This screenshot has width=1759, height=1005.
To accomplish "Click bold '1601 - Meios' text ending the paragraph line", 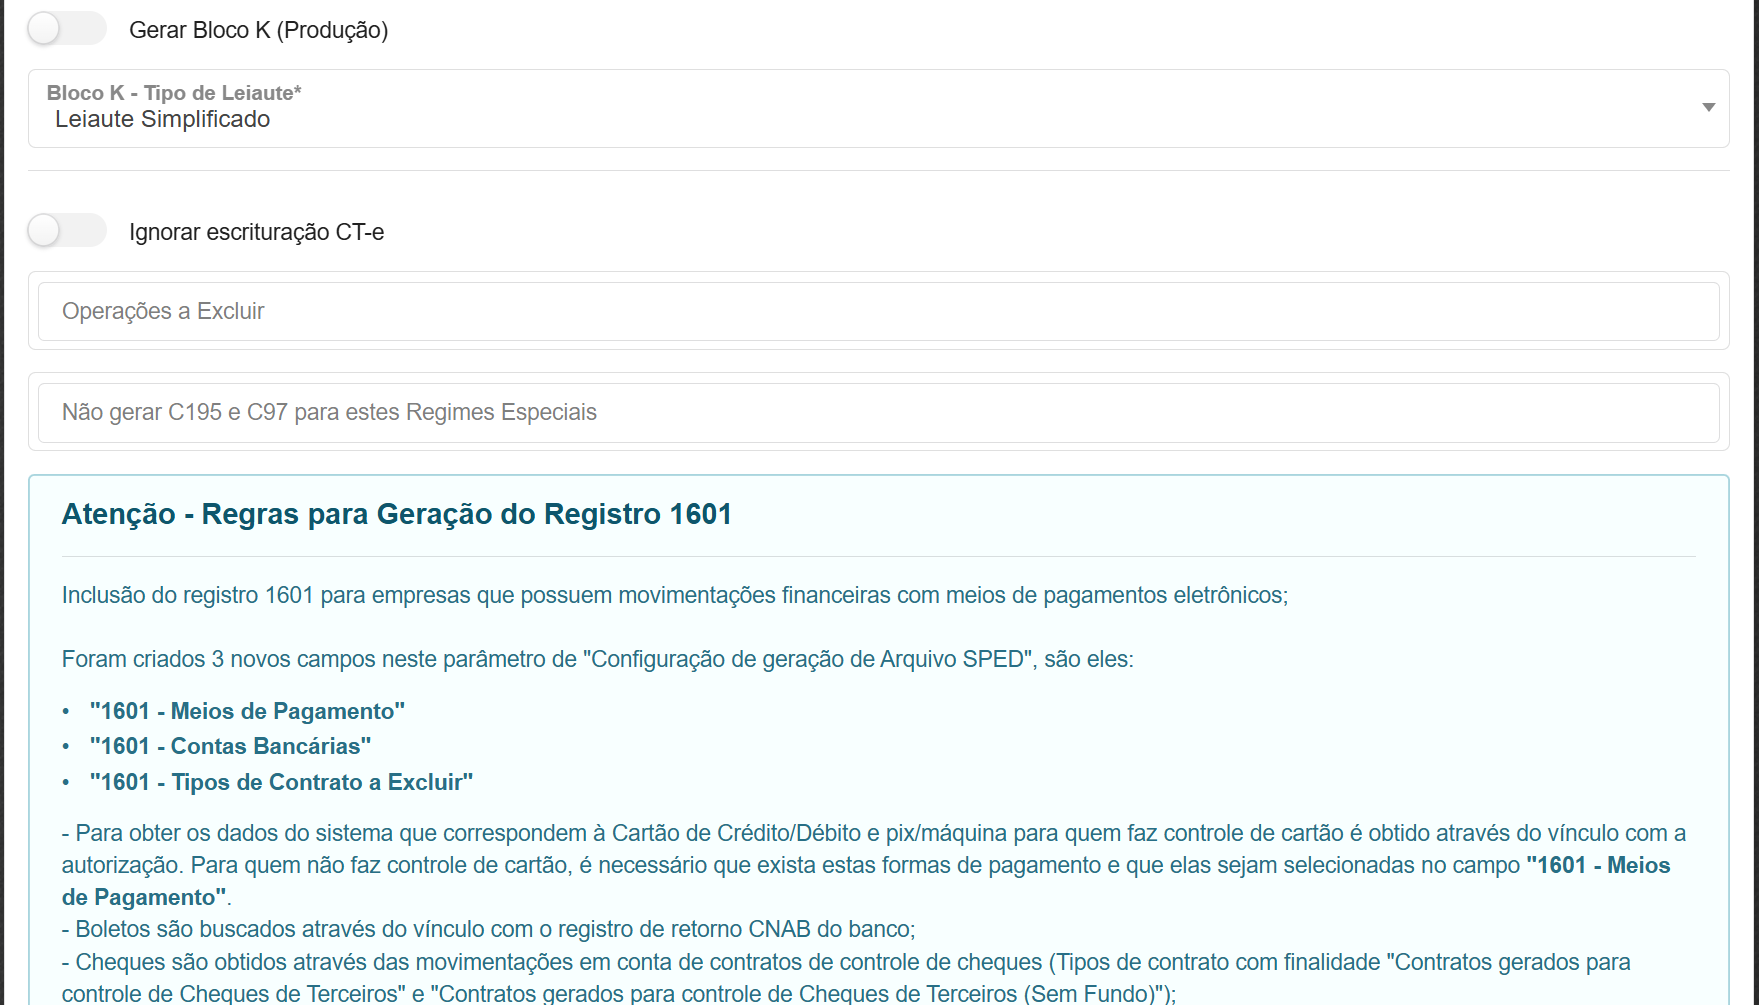I will coord(1597,865).
